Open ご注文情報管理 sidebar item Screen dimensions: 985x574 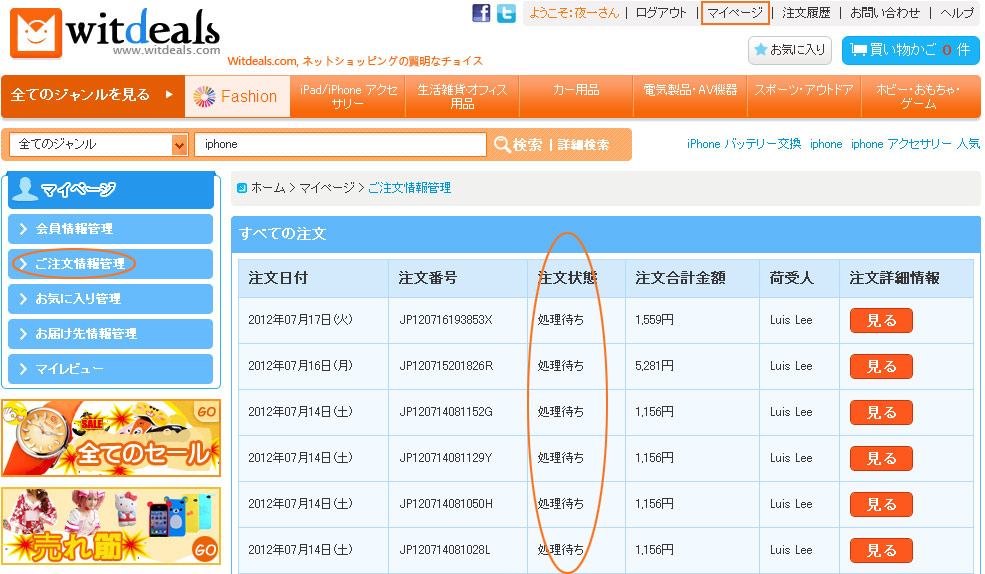coord(111,264)
